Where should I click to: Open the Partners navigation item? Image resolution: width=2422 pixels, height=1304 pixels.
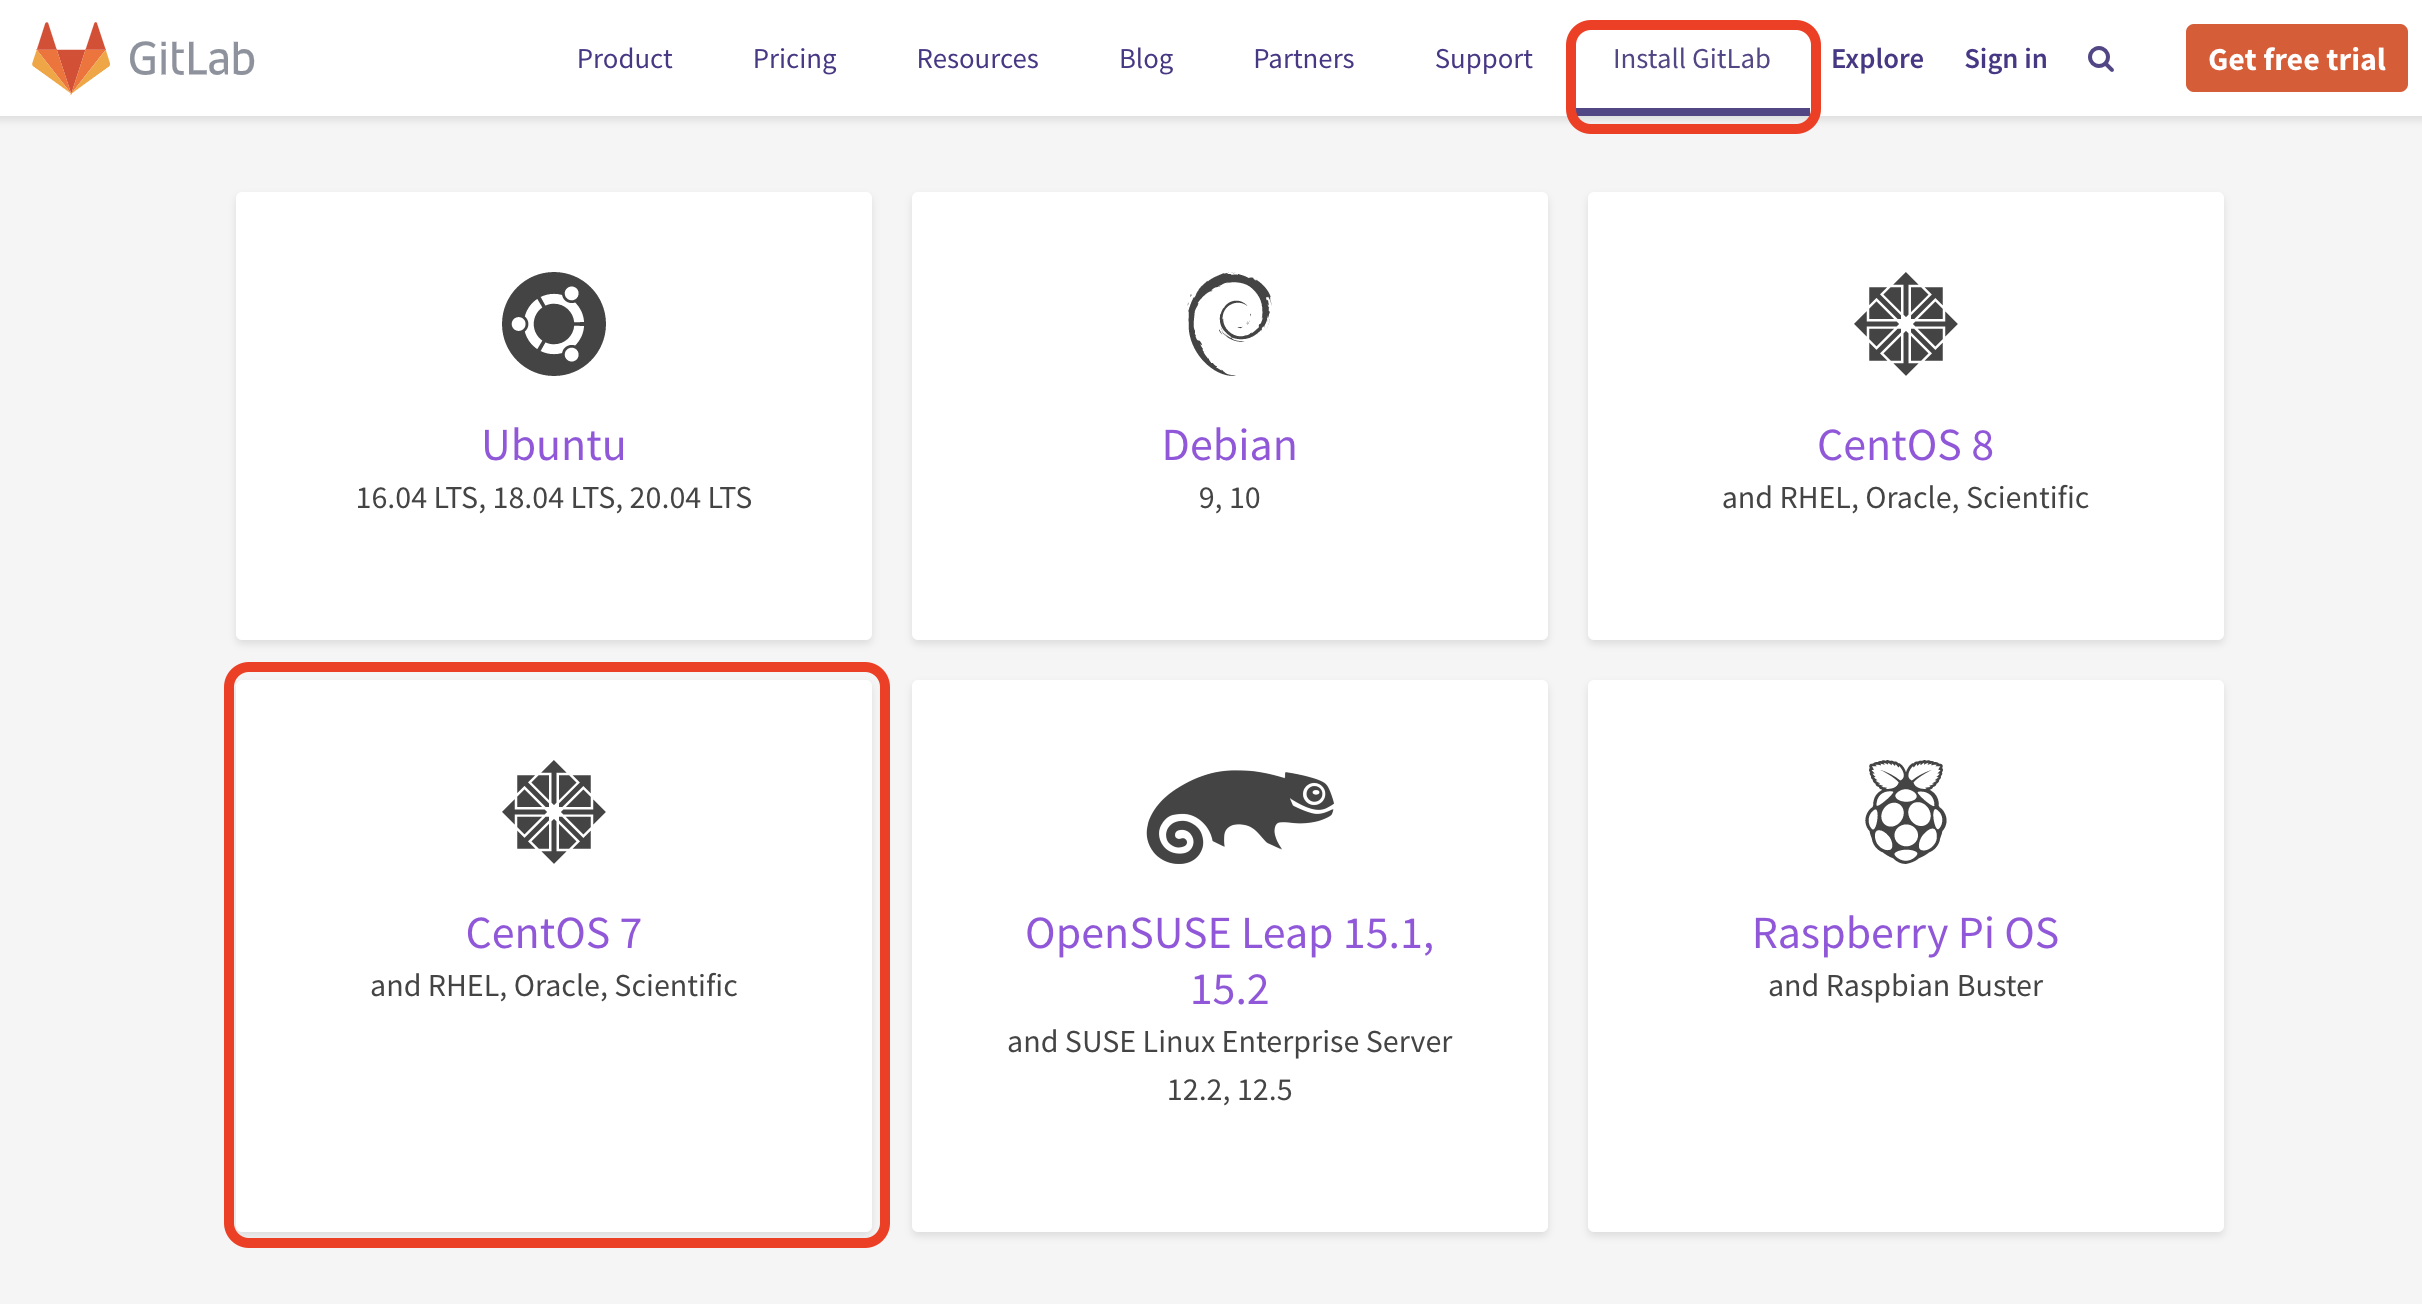point(1303,59)
